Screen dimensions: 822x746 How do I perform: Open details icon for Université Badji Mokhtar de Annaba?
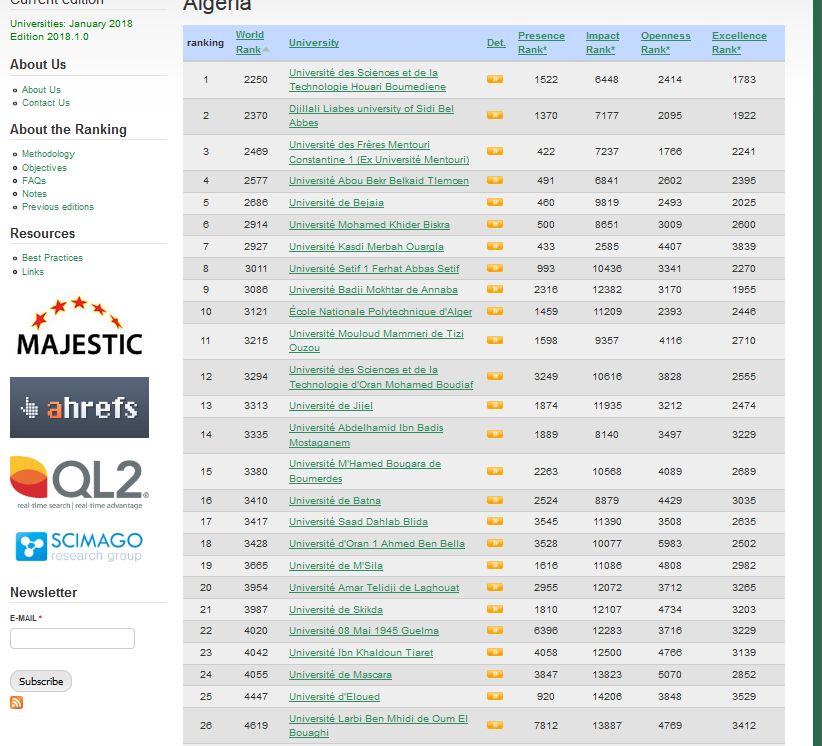[x=494, y=289]
